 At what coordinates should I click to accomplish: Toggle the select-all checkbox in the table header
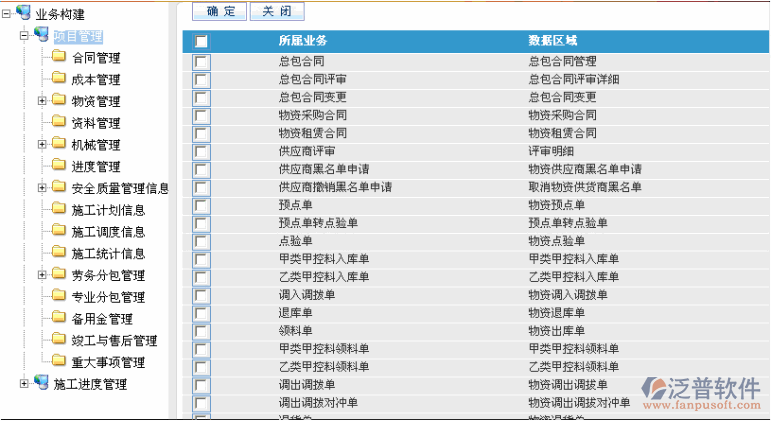pos(201,41)
